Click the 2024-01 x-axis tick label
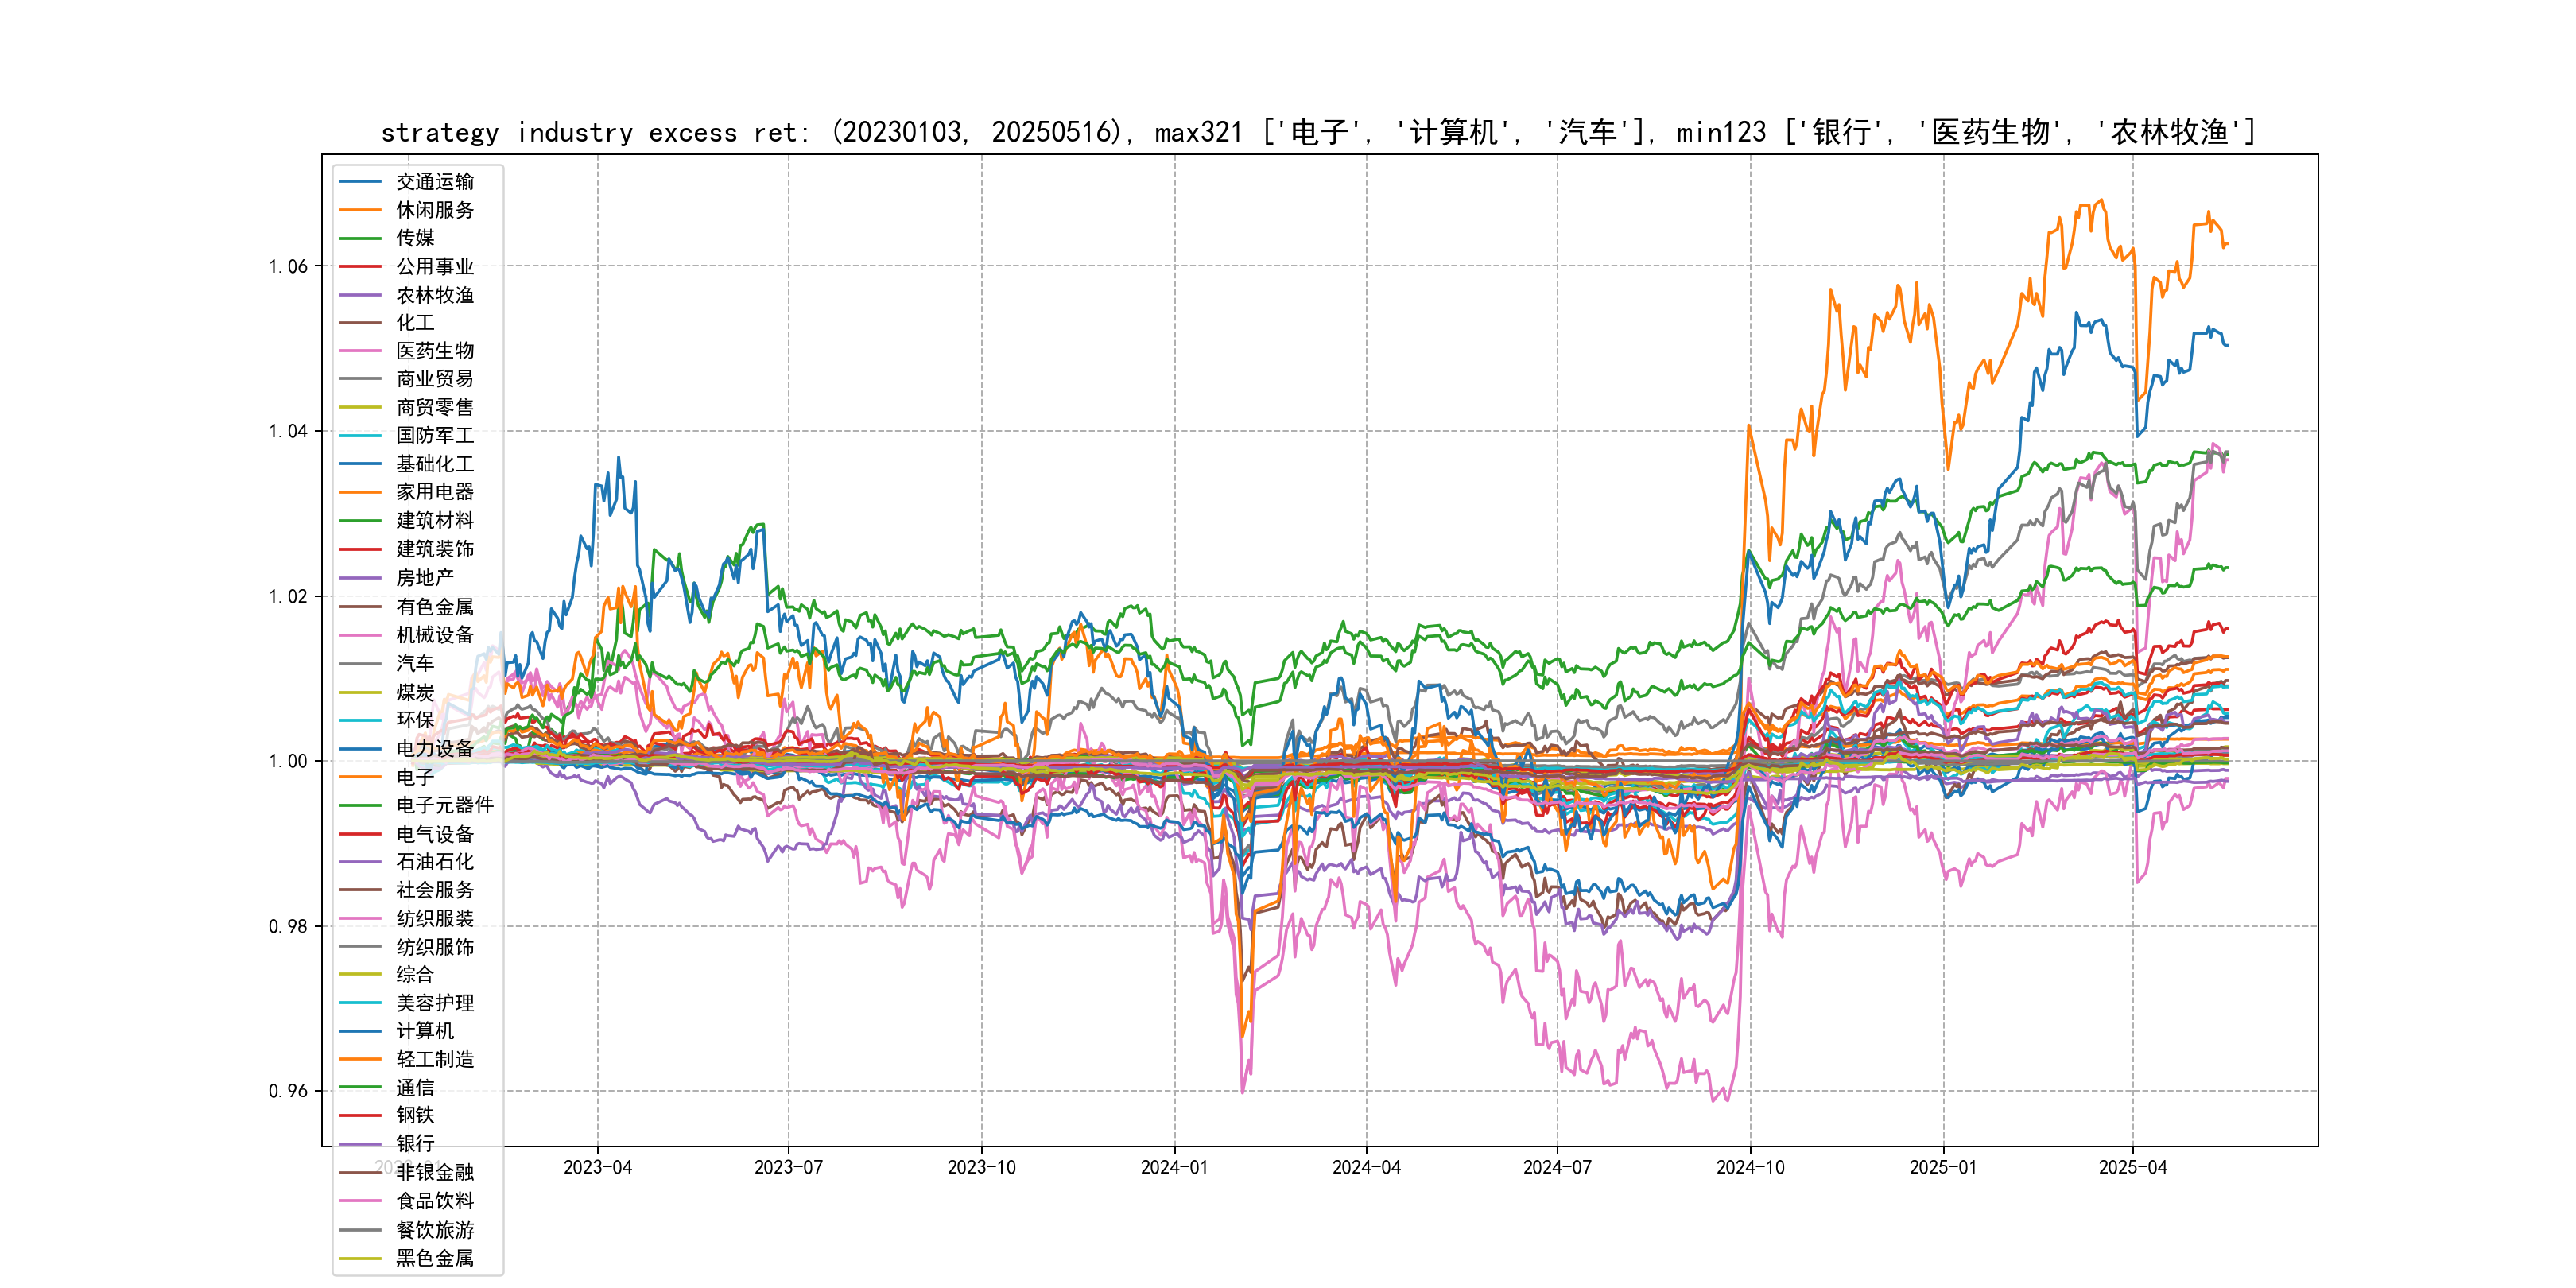 [1174, 1167]
